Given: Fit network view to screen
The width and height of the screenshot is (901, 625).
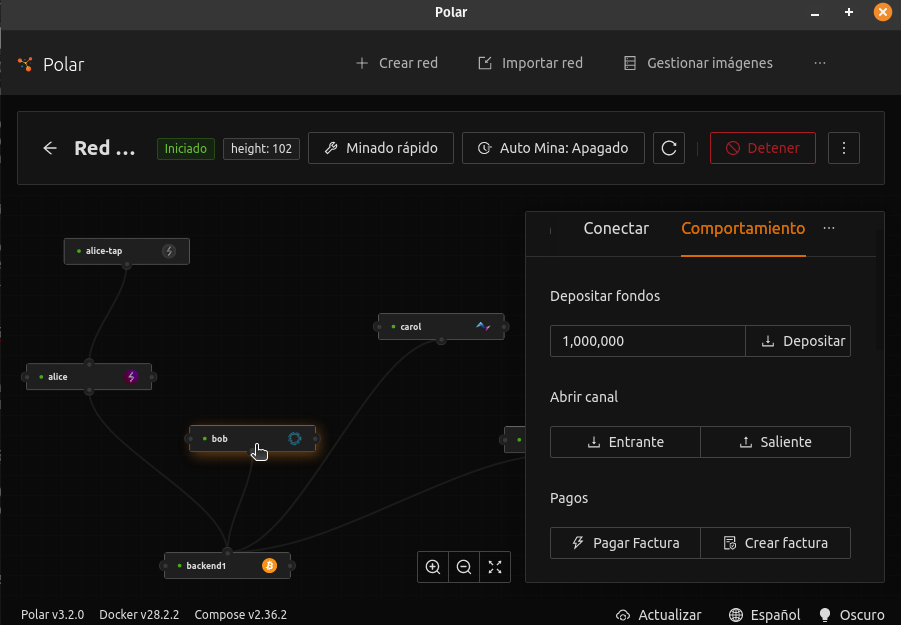Looking at the screenshot, I should pos(495,567).
